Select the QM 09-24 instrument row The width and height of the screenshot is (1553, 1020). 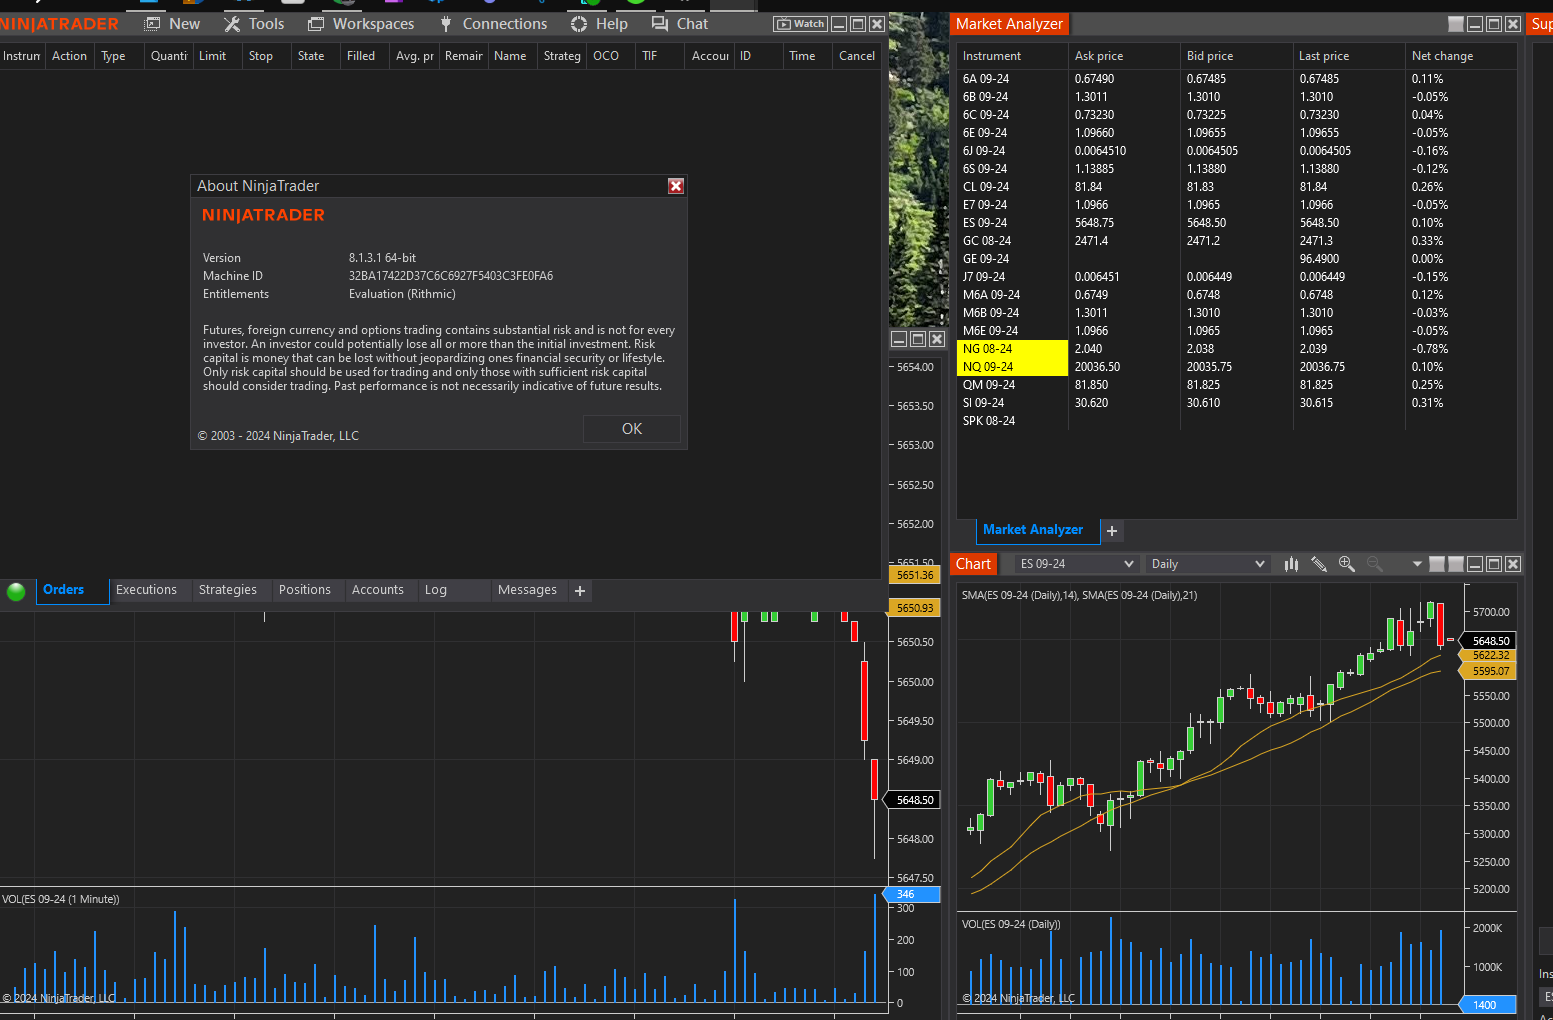1236,385
